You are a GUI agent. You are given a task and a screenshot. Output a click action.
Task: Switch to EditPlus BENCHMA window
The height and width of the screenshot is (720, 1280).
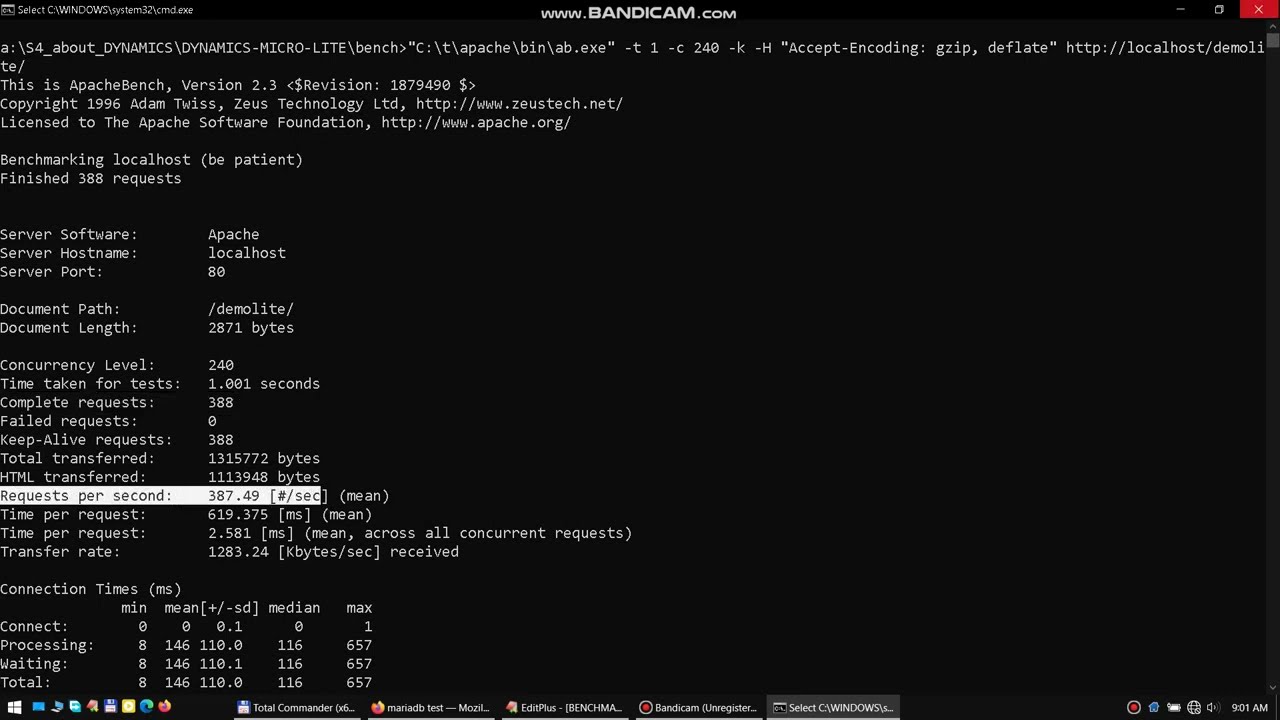564,707
